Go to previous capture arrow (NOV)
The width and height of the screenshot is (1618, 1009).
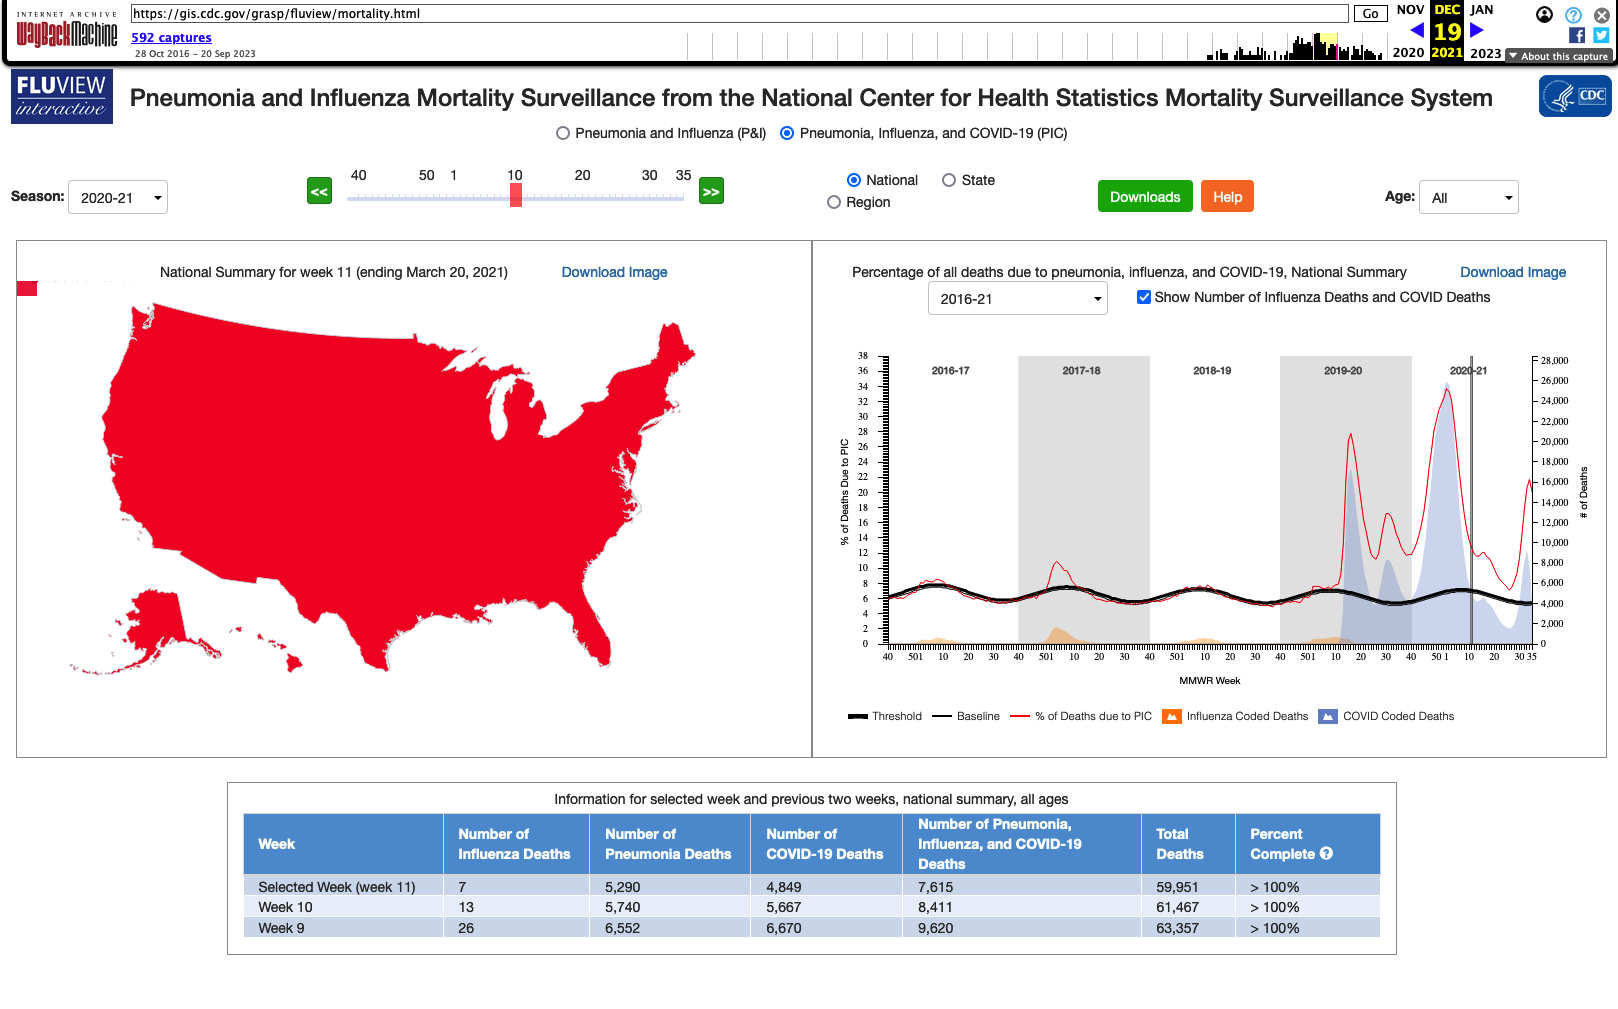(x=1416, y=30)
